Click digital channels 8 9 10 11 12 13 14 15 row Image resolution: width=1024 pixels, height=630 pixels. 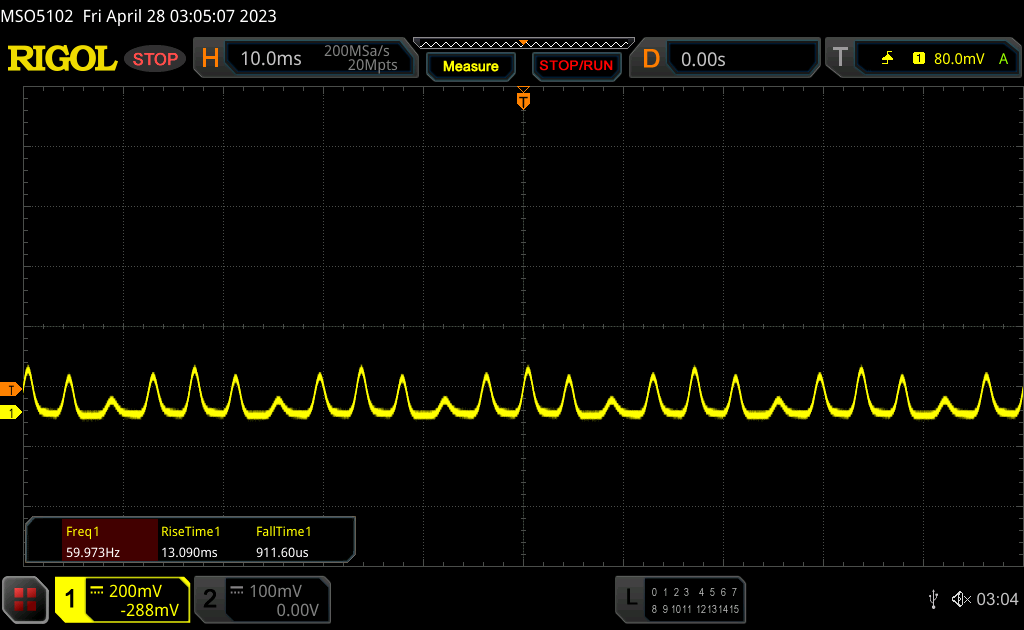coord(695,609)
